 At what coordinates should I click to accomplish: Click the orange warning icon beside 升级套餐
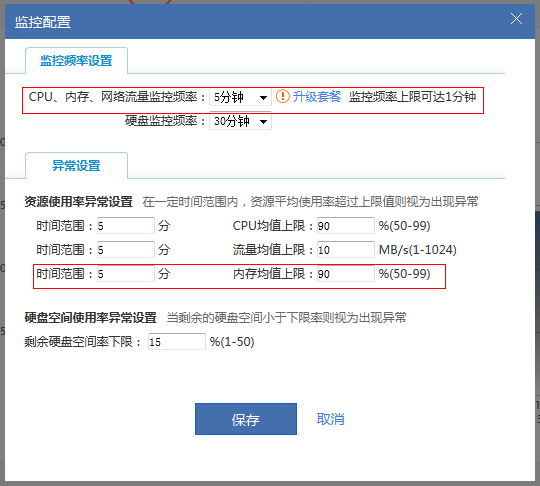[x=283, y=96]
